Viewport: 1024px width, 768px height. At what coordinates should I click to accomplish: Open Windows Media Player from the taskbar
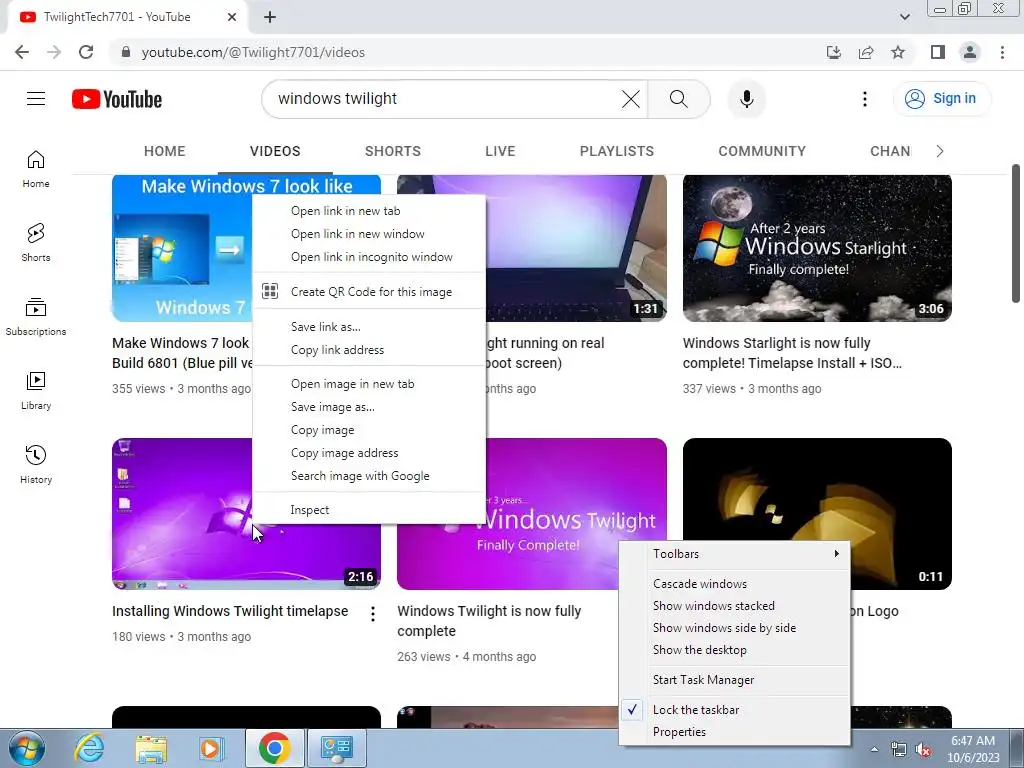pyautogui.click(x=210, y=748)
